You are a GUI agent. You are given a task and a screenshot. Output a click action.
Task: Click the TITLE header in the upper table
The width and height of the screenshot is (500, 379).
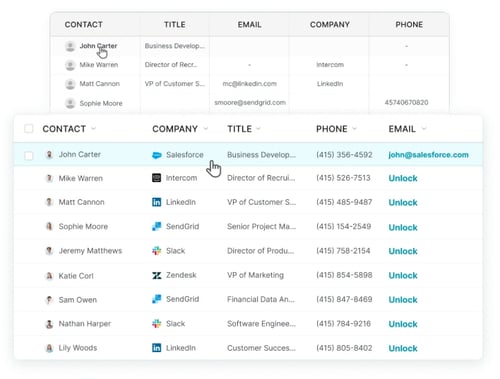click(x=175, y=25)
